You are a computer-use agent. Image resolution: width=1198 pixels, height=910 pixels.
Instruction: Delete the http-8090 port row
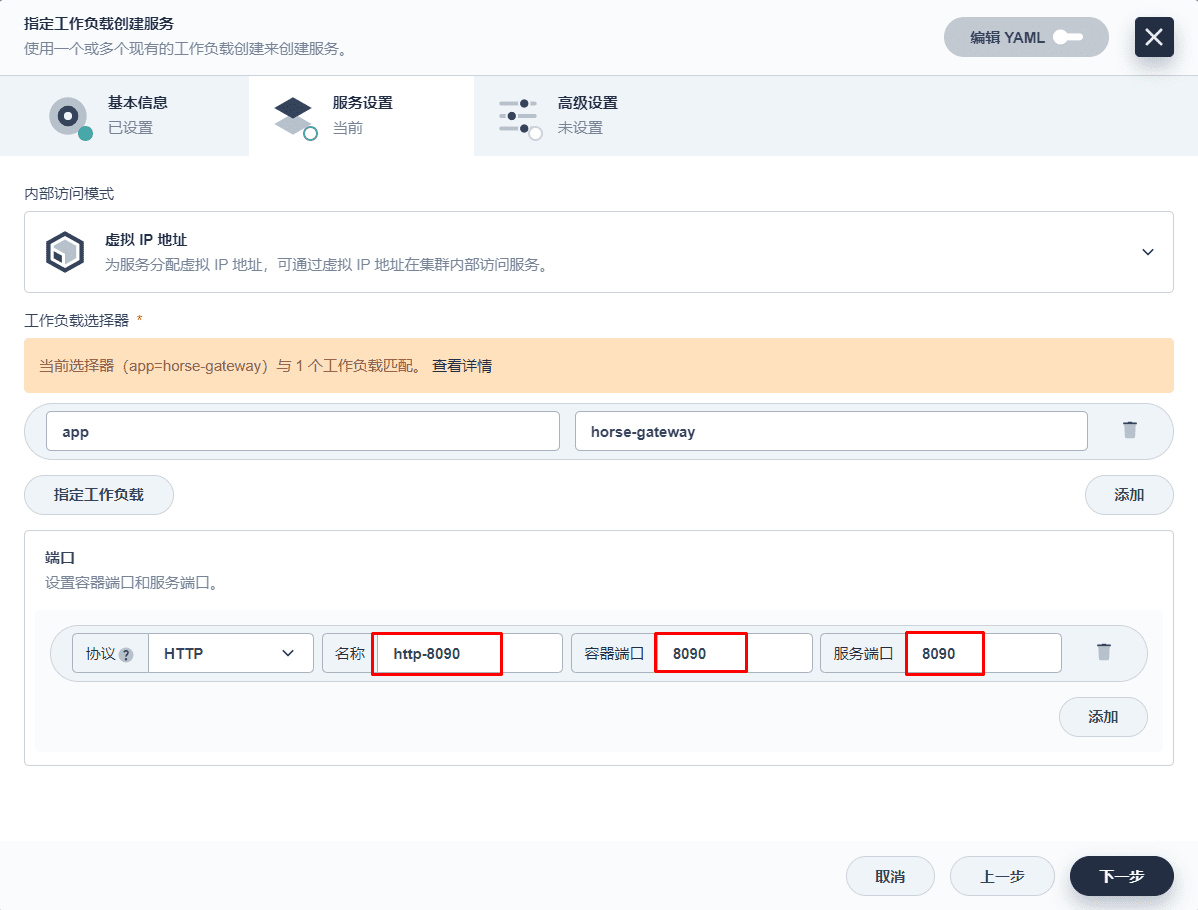point(1104,652)
